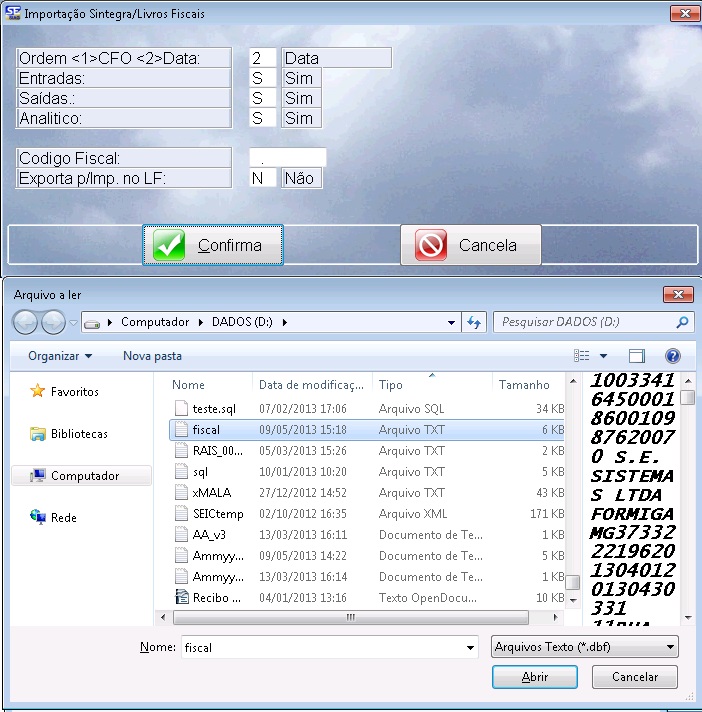Click the SE application icon in title bar

tap(13, 13)
